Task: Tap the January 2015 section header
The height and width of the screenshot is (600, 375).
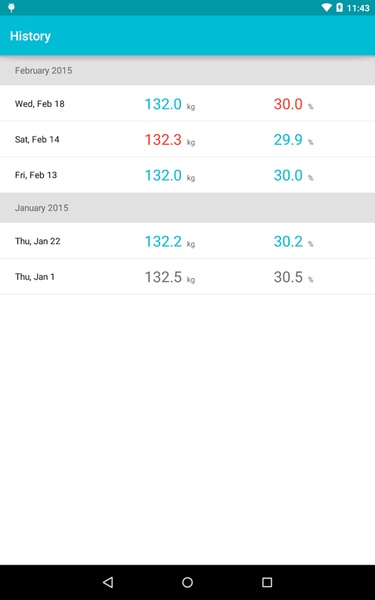Action: [188, 208]
